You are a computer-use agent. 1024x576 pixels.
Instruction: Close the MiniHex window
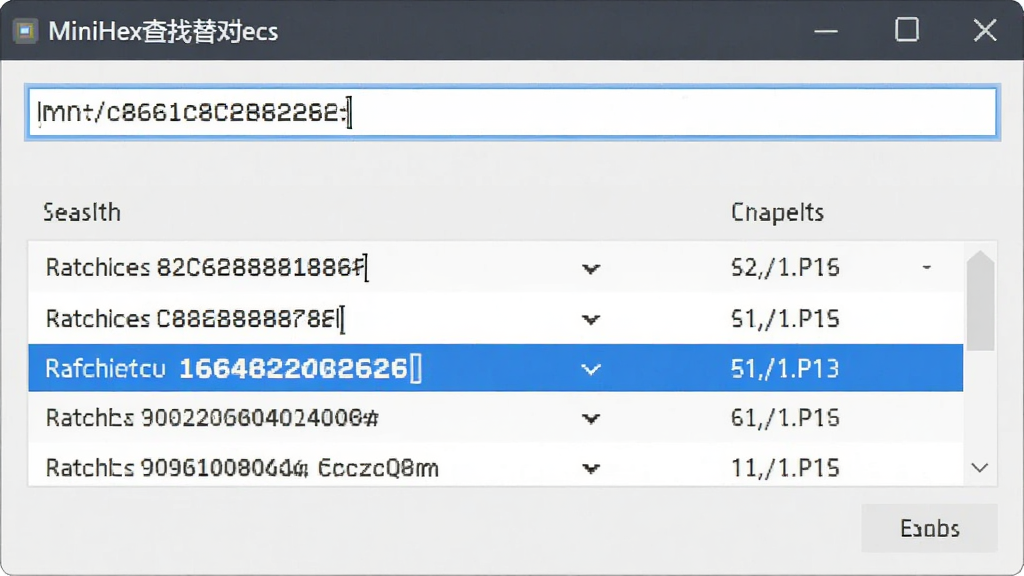click(985, 30)
